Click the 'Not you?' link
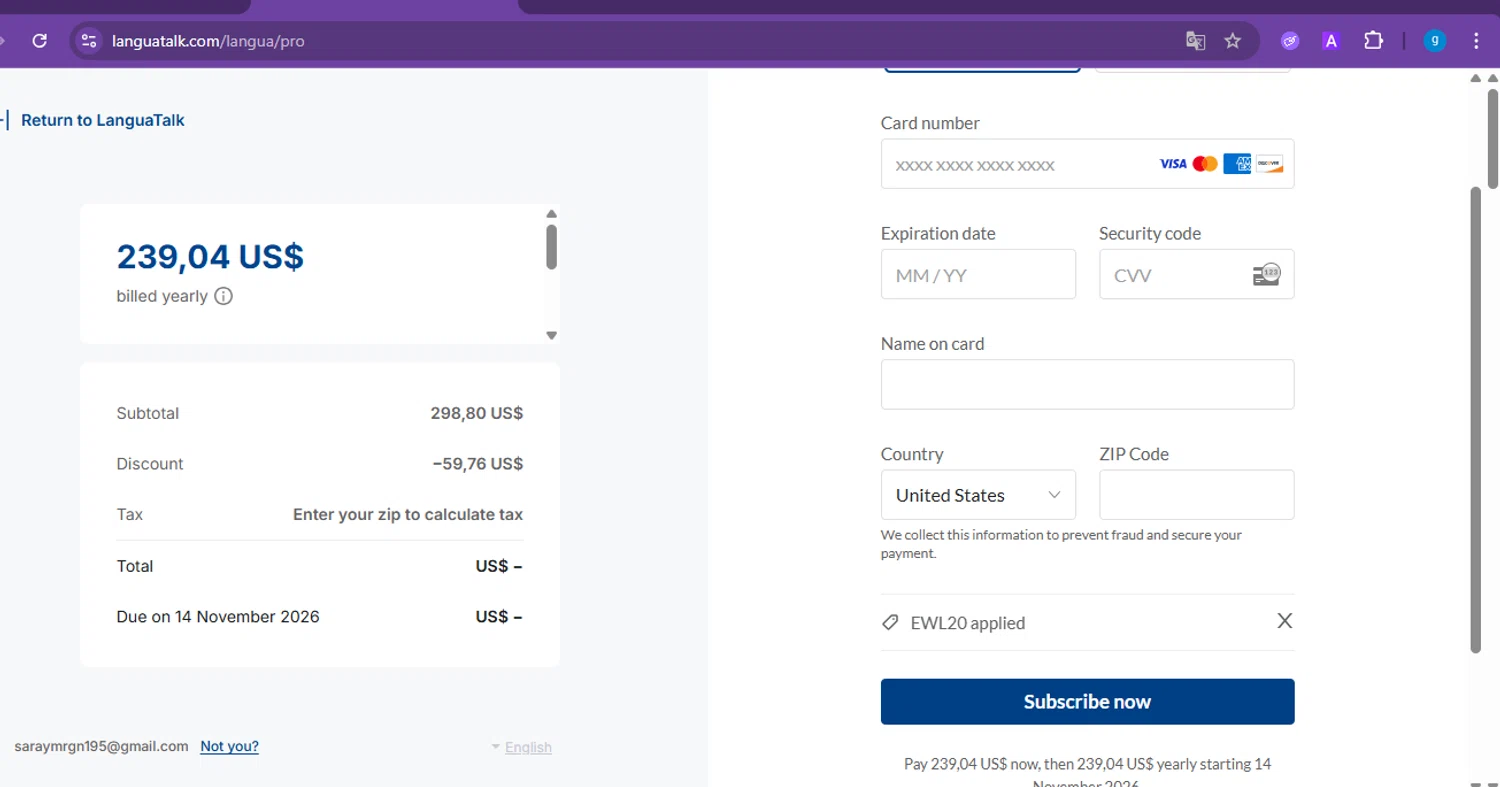 (x=229, y=746)
